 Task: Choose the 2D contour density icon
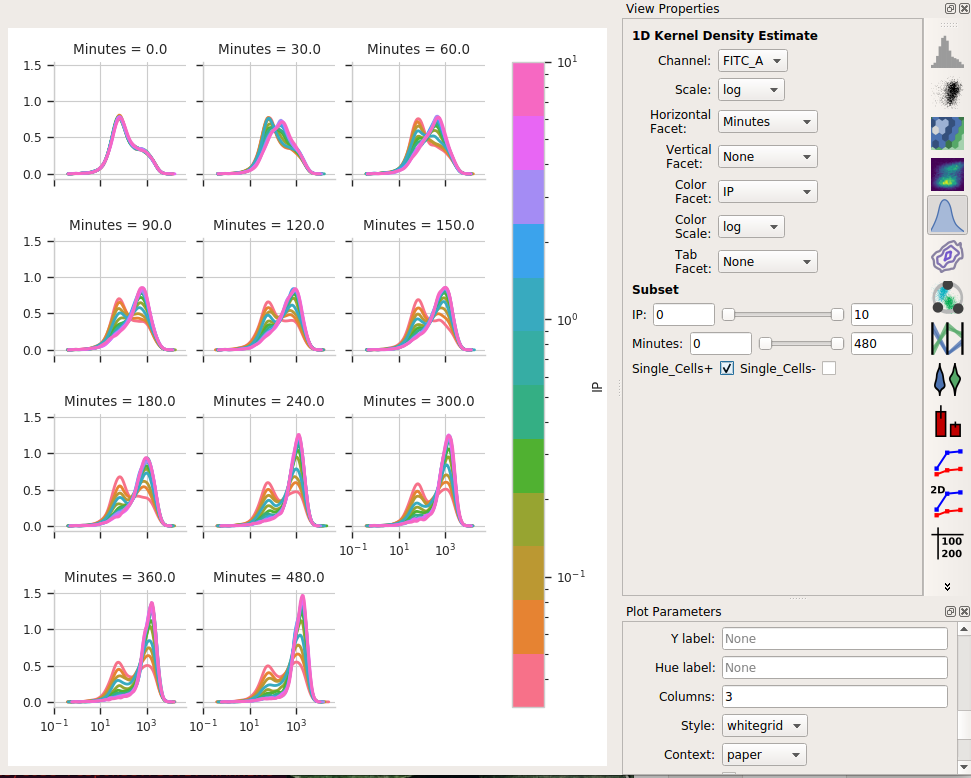[947, 256]
